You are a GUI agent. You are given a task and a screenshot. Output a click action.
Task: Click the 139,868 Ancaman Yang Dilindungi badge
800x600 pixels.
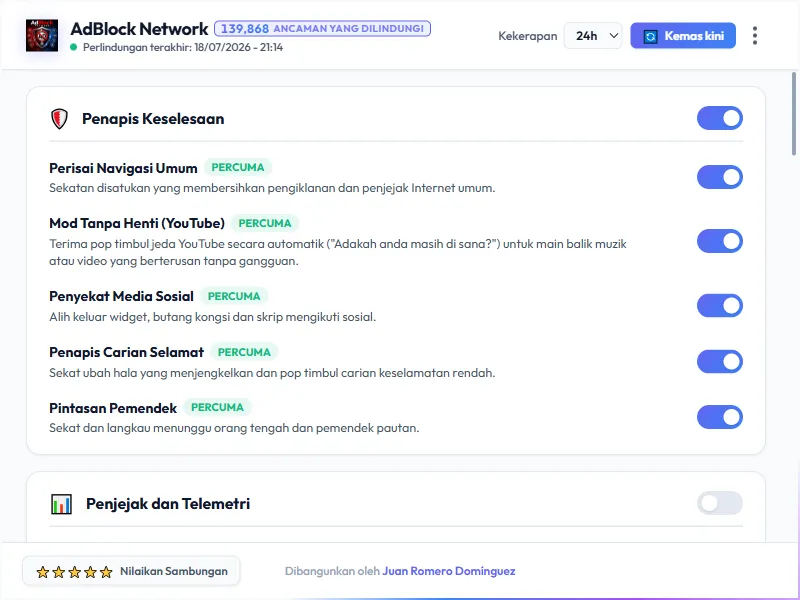point(322,29)
